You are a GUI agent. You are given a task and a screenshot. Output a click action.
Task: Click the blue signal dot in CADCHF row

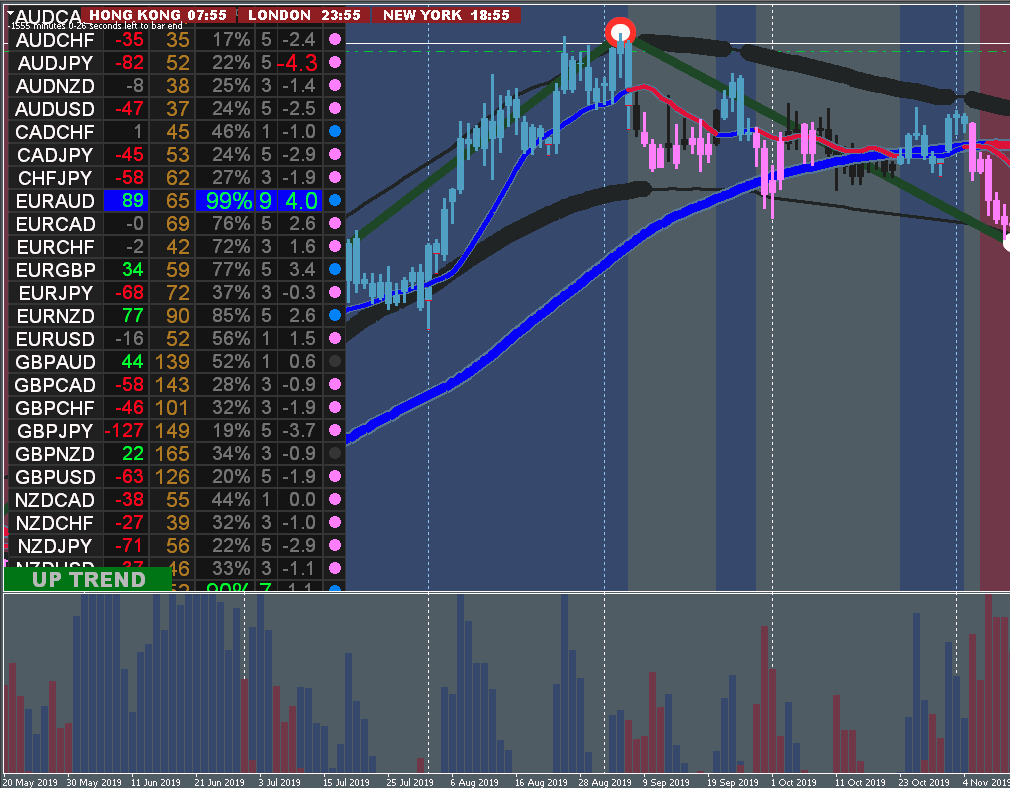(335, 131)
